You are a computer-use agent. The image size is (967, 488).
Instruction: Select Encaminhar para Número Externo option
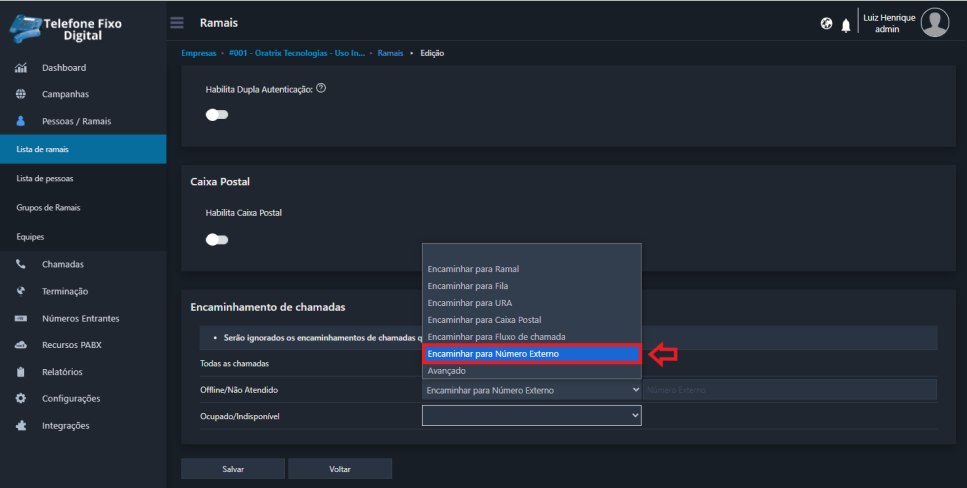click(531, 354)
